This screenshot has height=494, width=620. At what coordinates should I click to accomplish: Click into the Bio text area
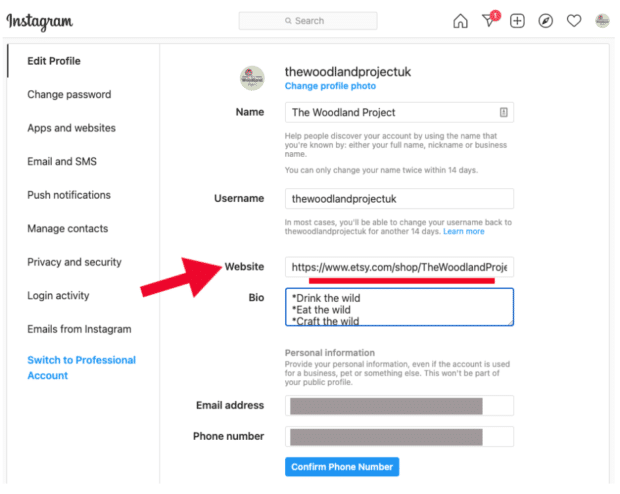[398, 307]
